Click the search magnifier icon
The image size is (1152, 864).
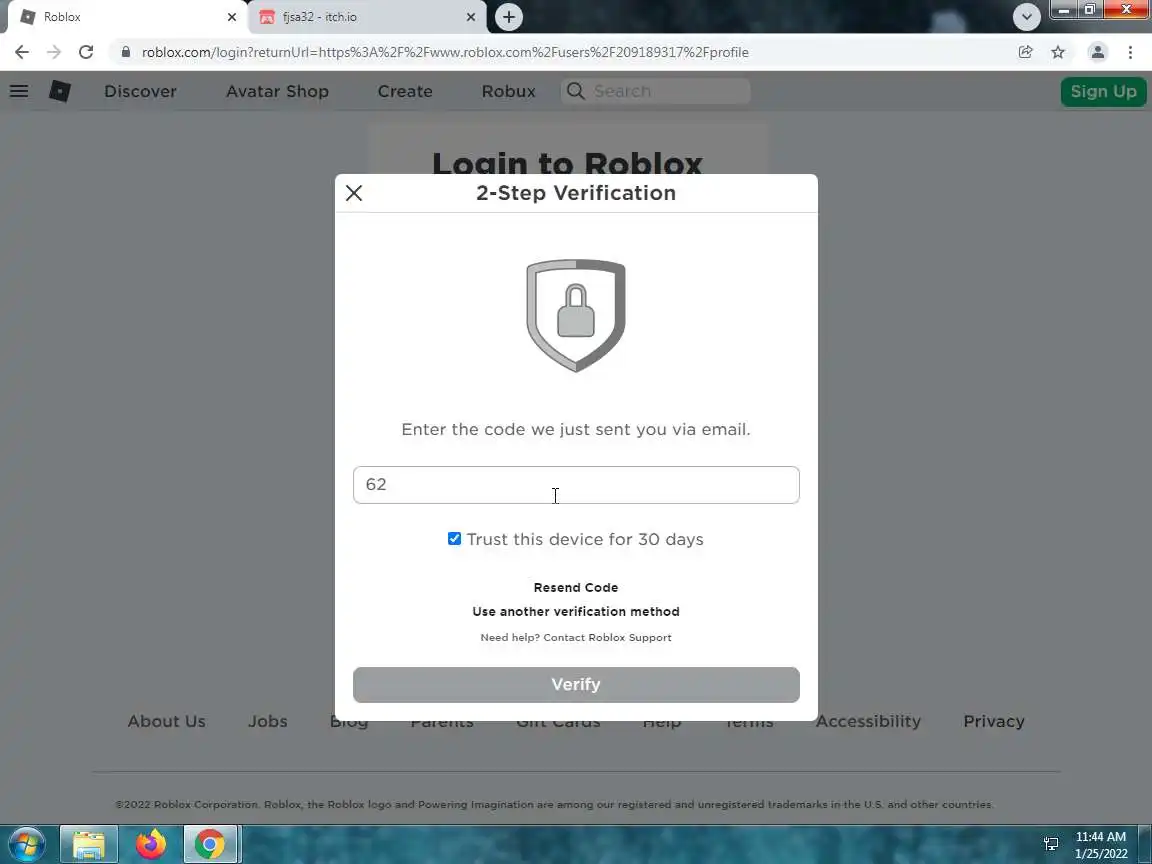(576, 91)
